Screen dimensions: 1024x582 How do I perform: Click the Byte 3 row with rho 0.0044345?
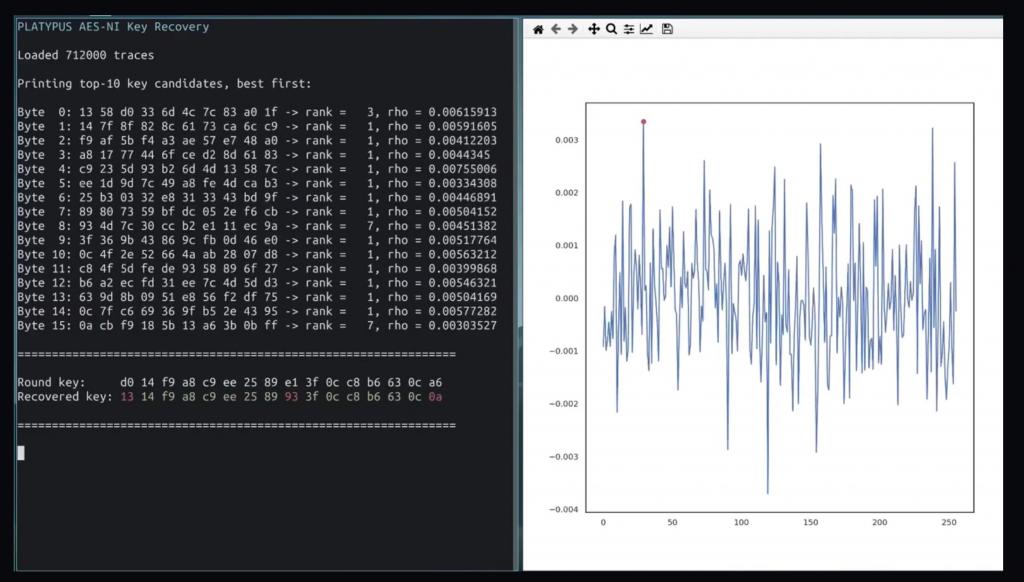click(x=253, y=155)
